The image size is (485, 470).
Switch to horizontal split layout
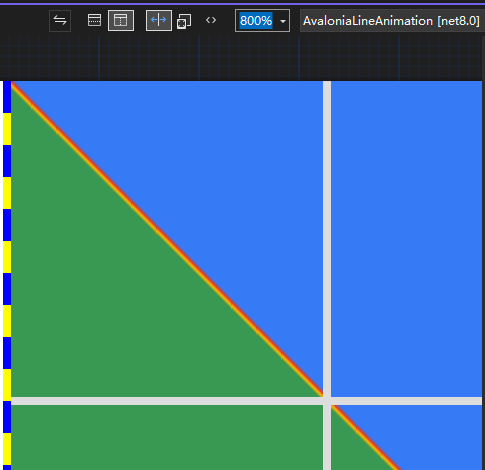pyautogui.click(x=94, y=21)
